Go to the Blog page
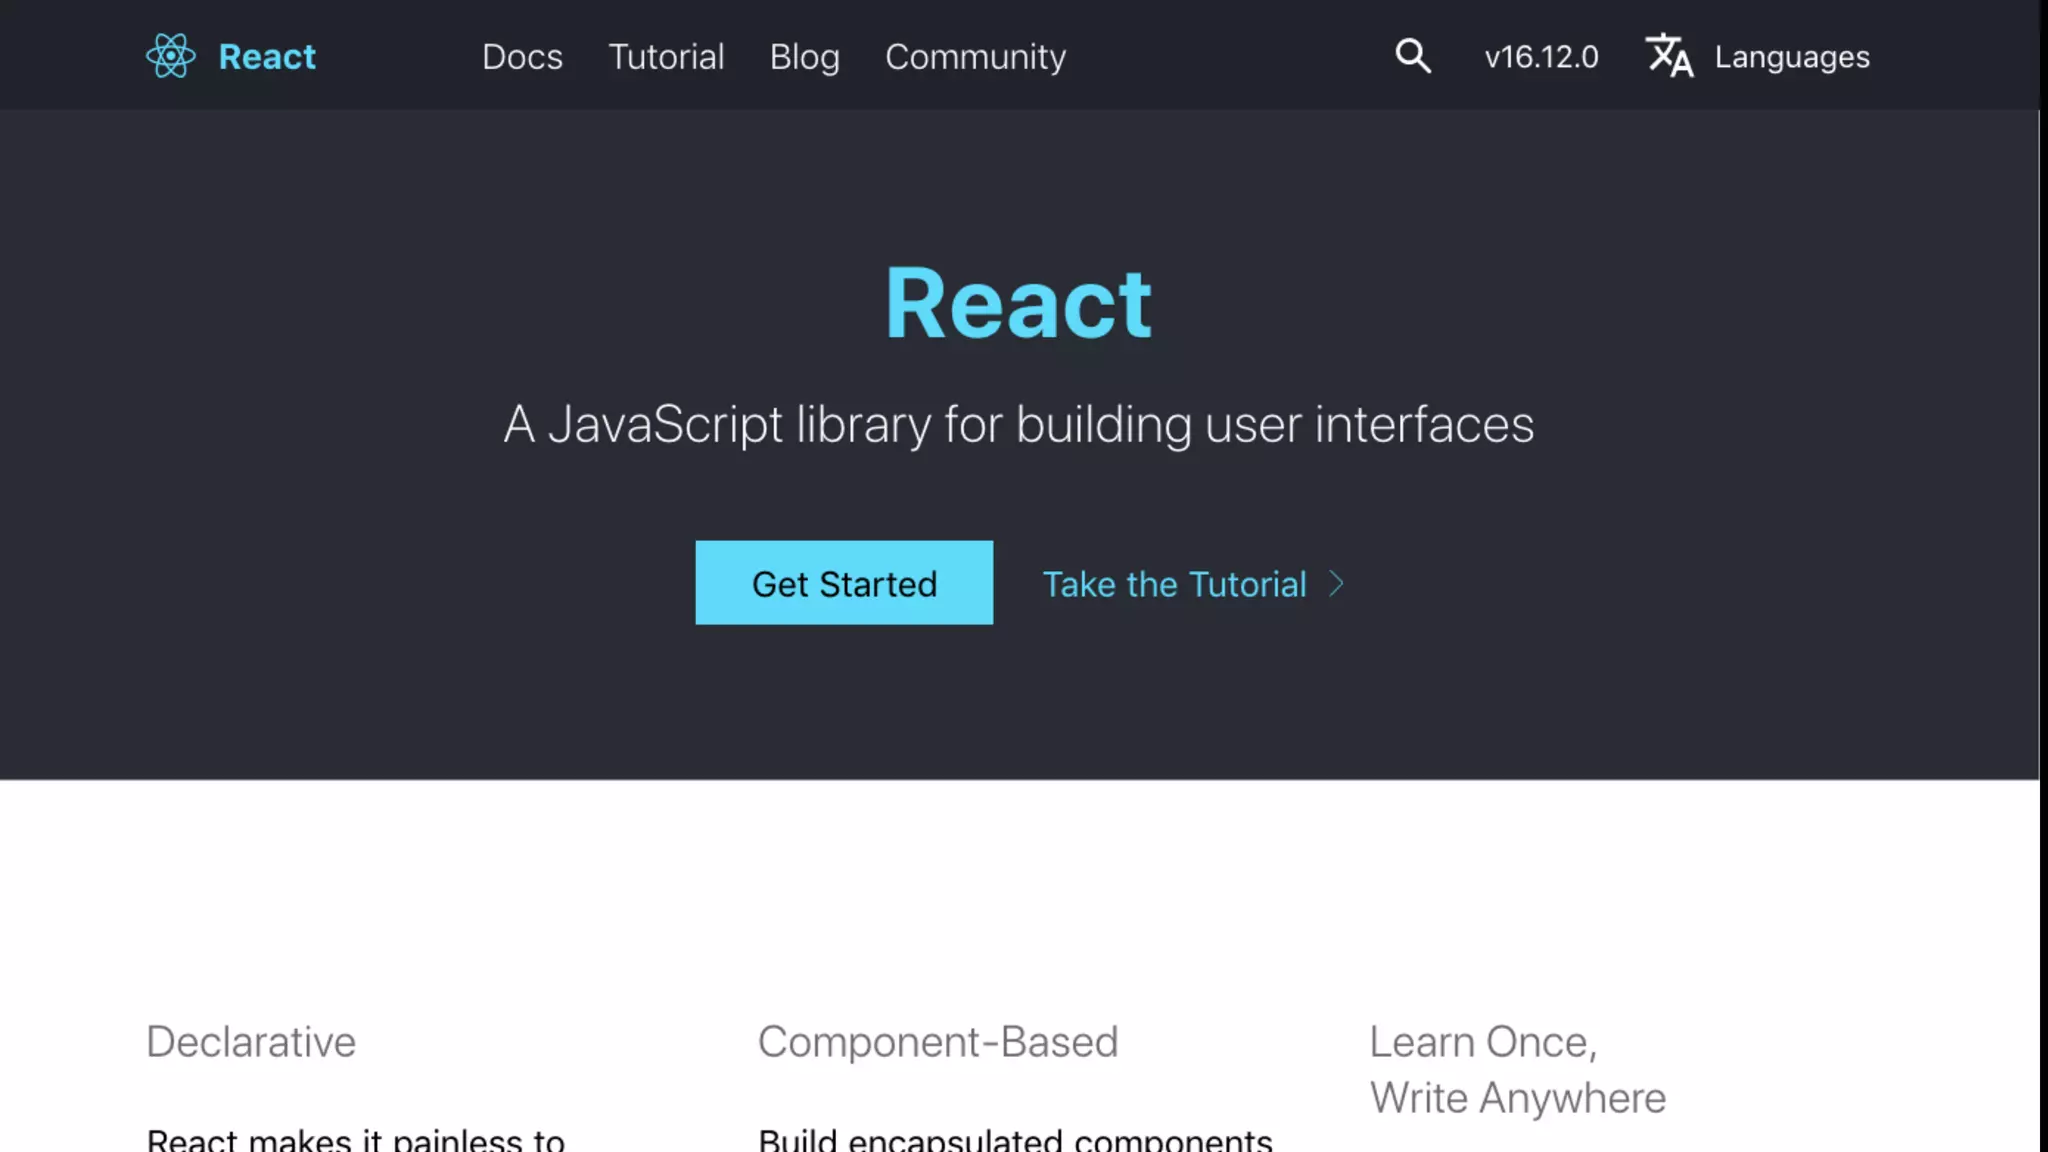This screenshot has width=2048, height=1152. (x=804, y=57)
